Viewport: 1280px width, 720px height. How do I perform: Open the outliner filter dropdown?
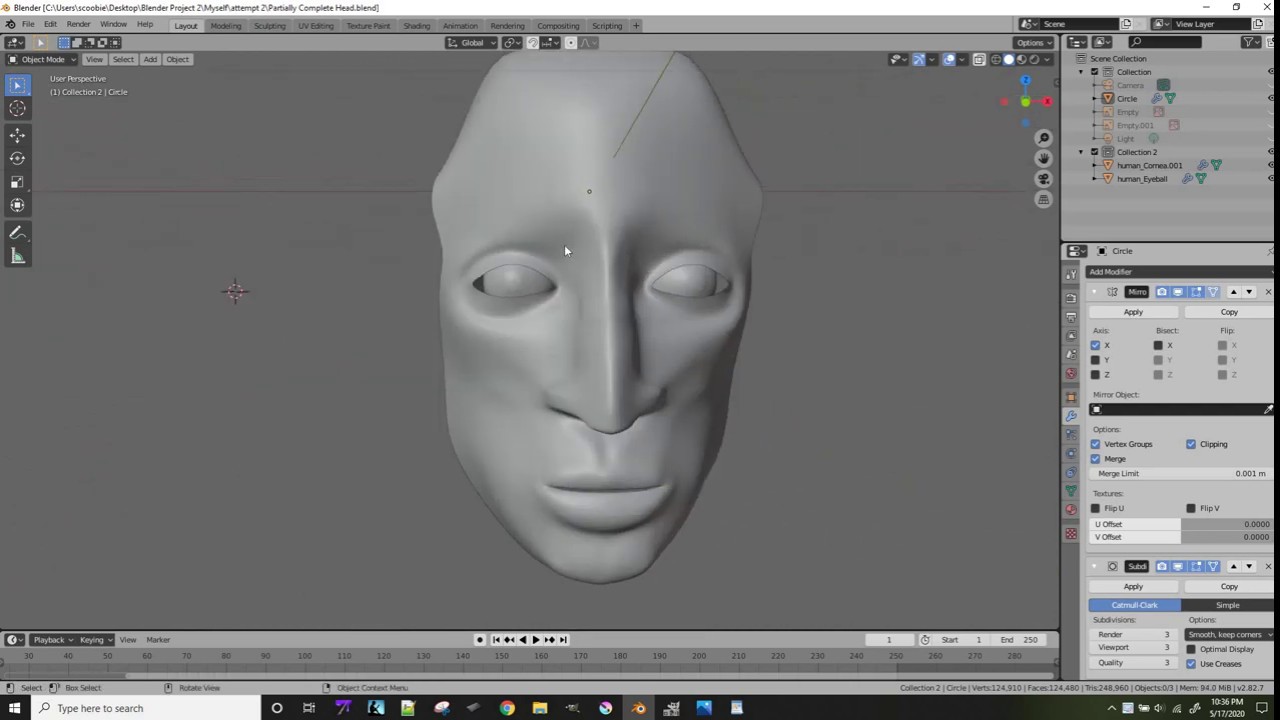(1252, 42)
